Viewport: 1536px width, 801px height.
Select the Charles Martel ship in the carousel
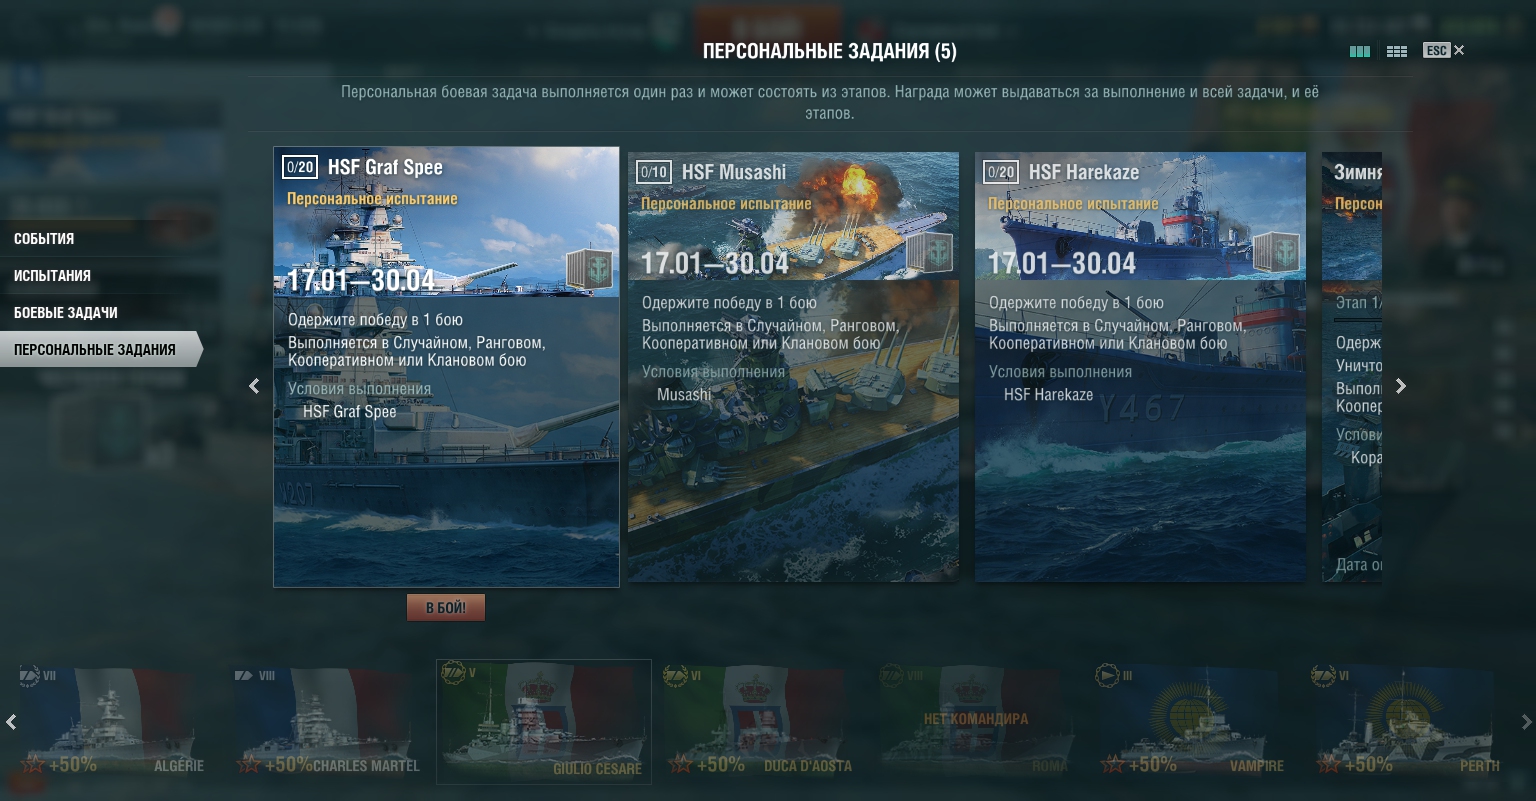[x=328, y=721]
